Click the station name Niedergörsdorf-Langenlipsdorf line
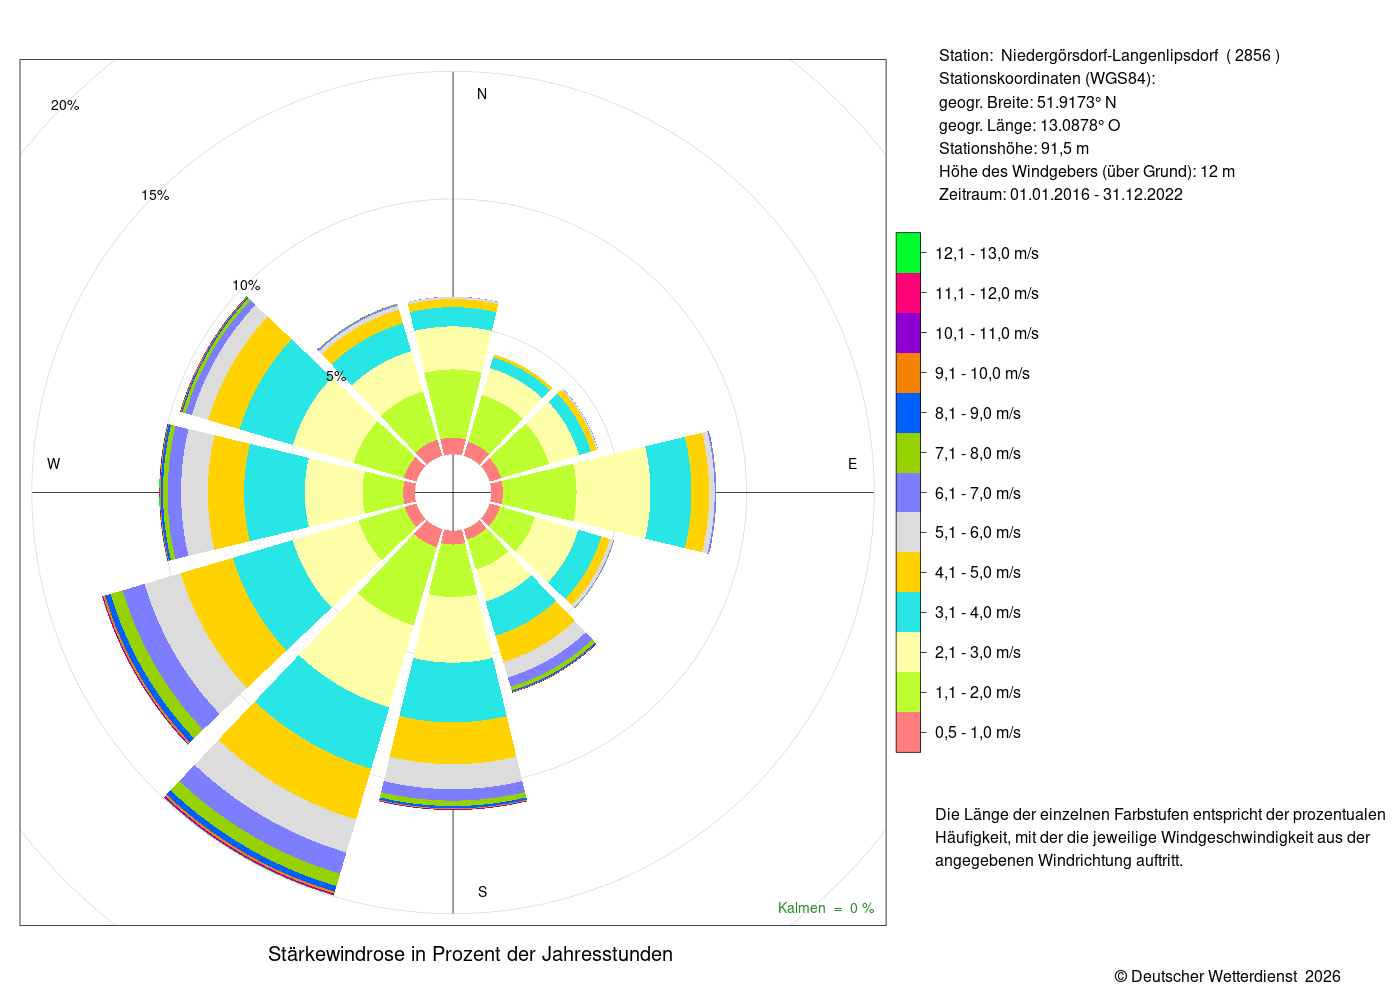Viewport: 1400px width, 1000px height. [x=1109, y=56]
